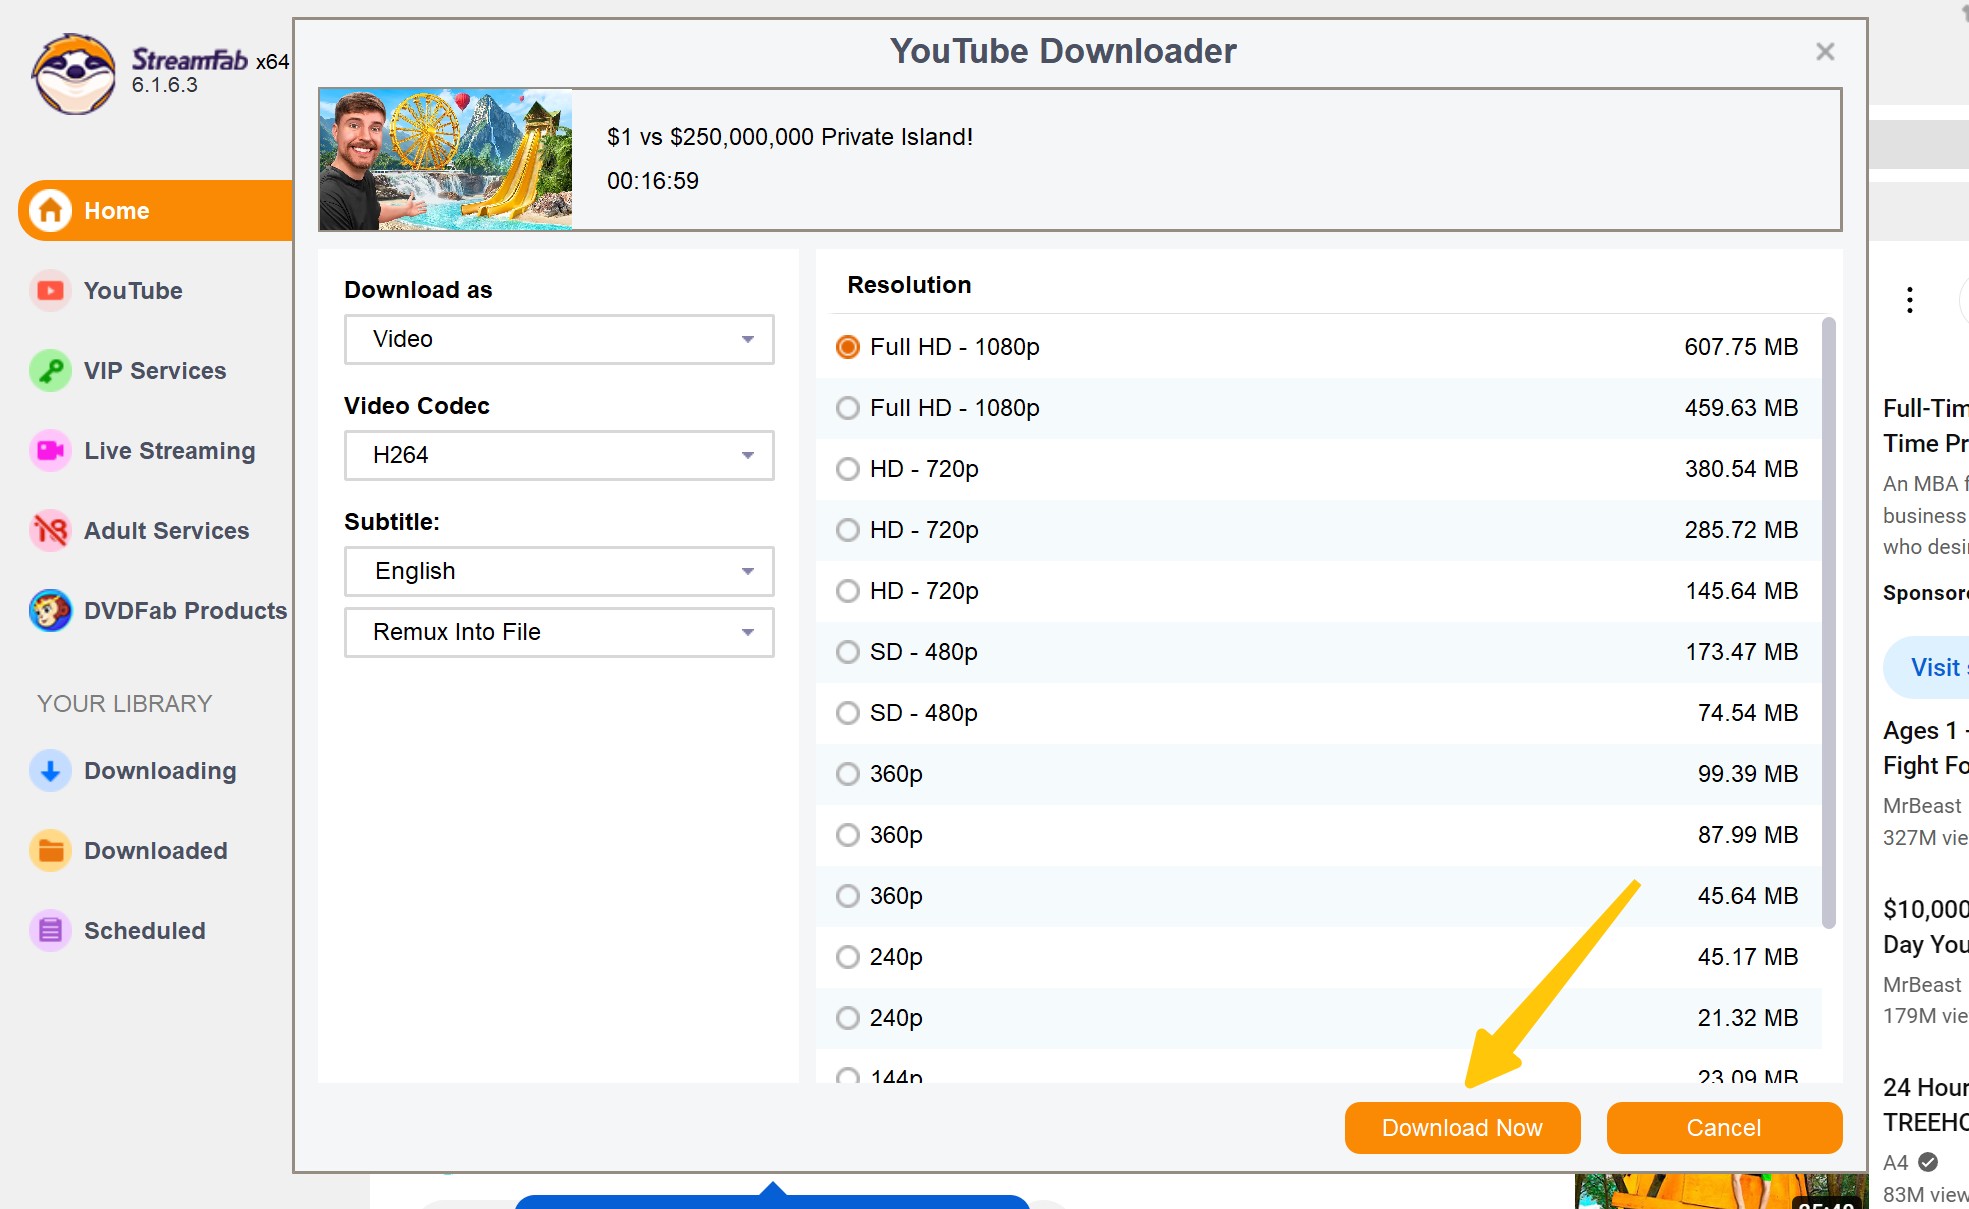This screenshot has width=1969, height=1209.
Task: Open the Subtitle language dropdown
Action: pyautogui.click(x=558, y=571)
